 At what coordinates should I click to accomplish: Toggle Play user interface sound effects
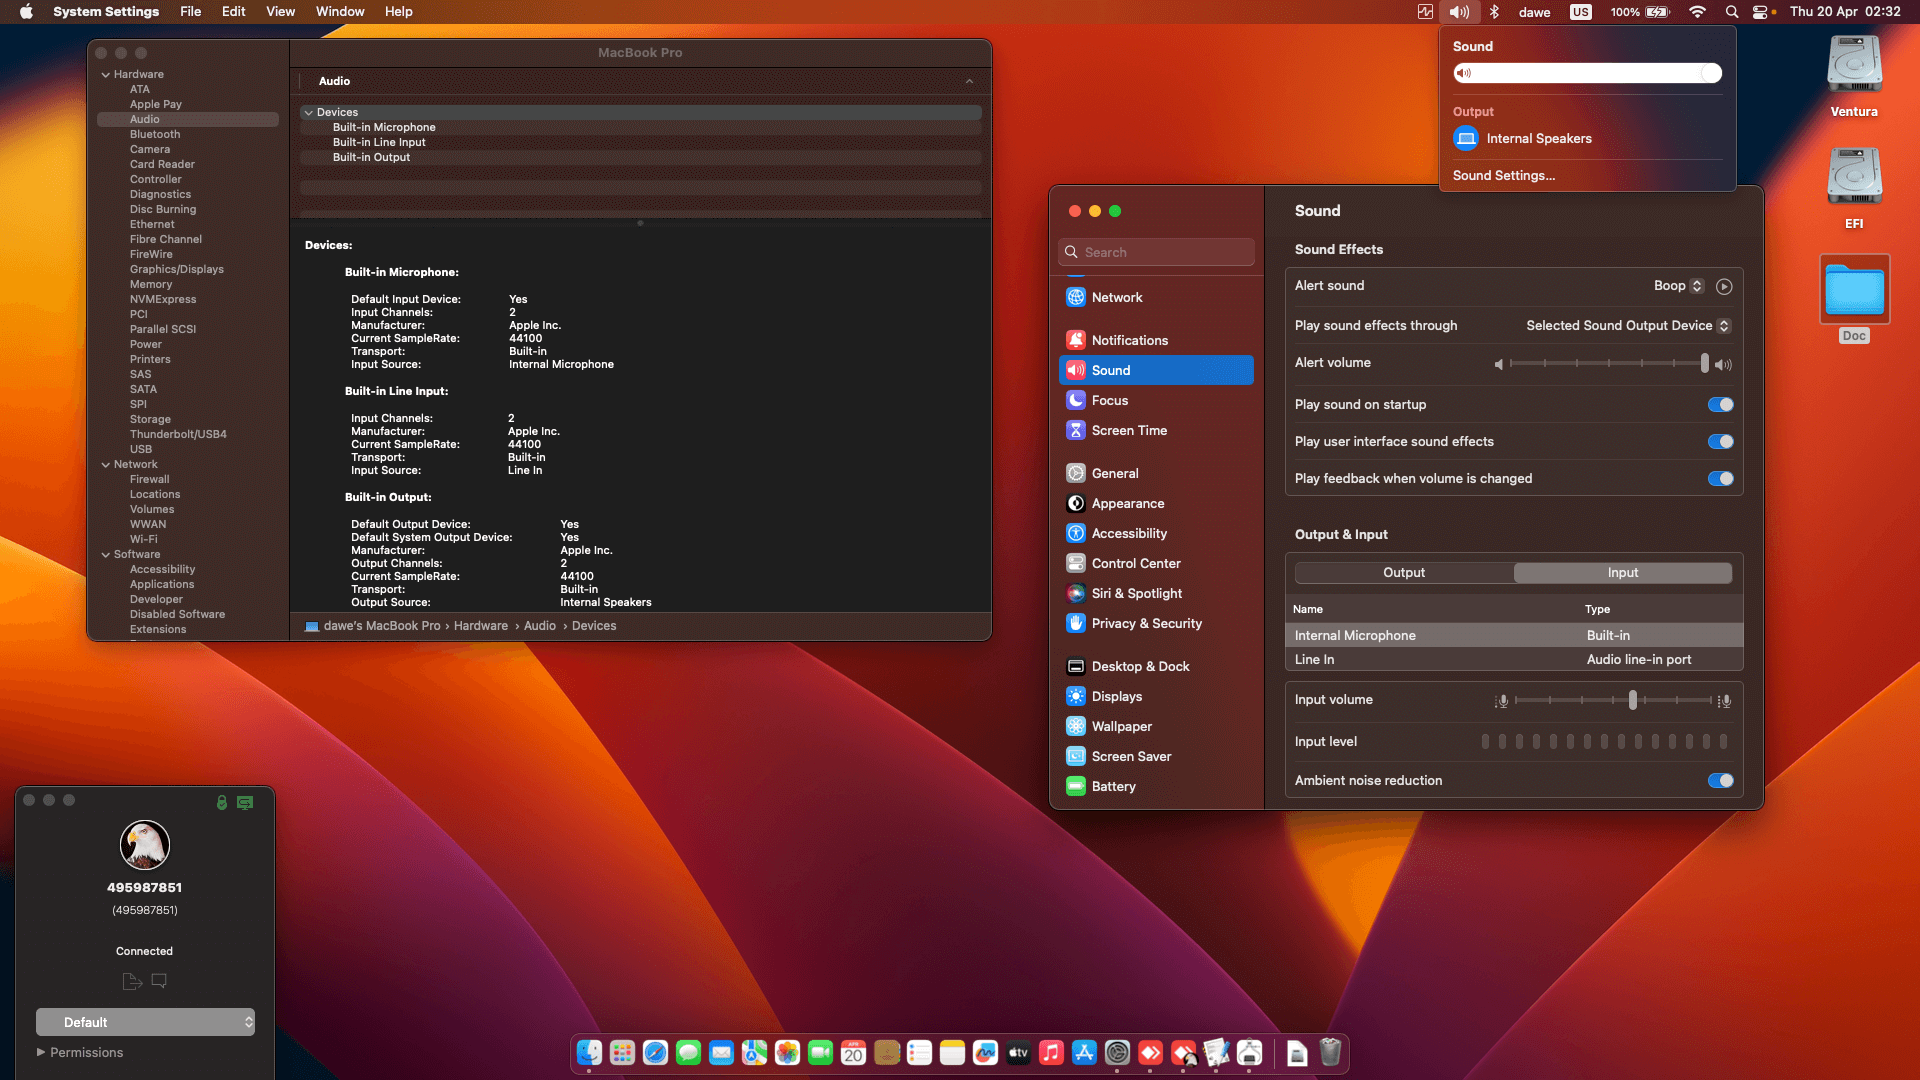[1720, 442]
